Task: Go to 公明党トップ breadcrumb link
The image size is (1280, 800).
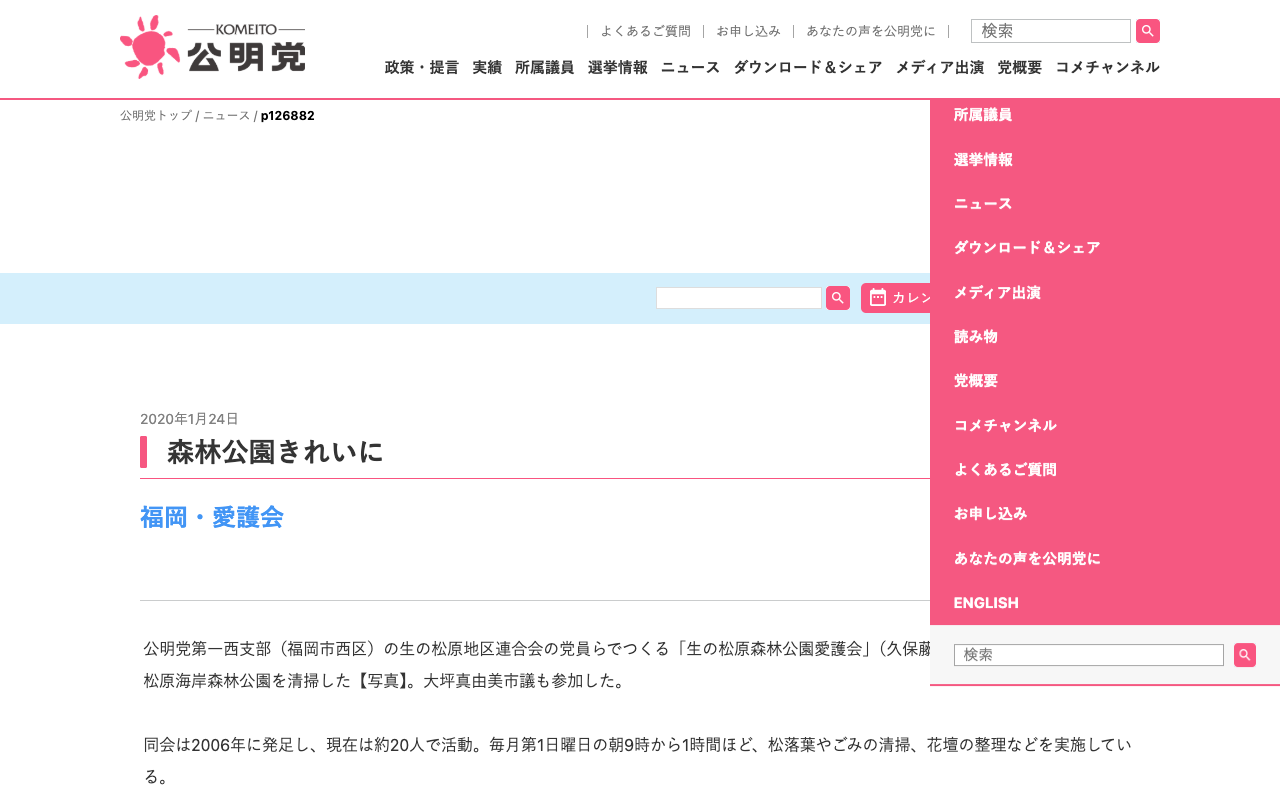Action: click(156, 116)
